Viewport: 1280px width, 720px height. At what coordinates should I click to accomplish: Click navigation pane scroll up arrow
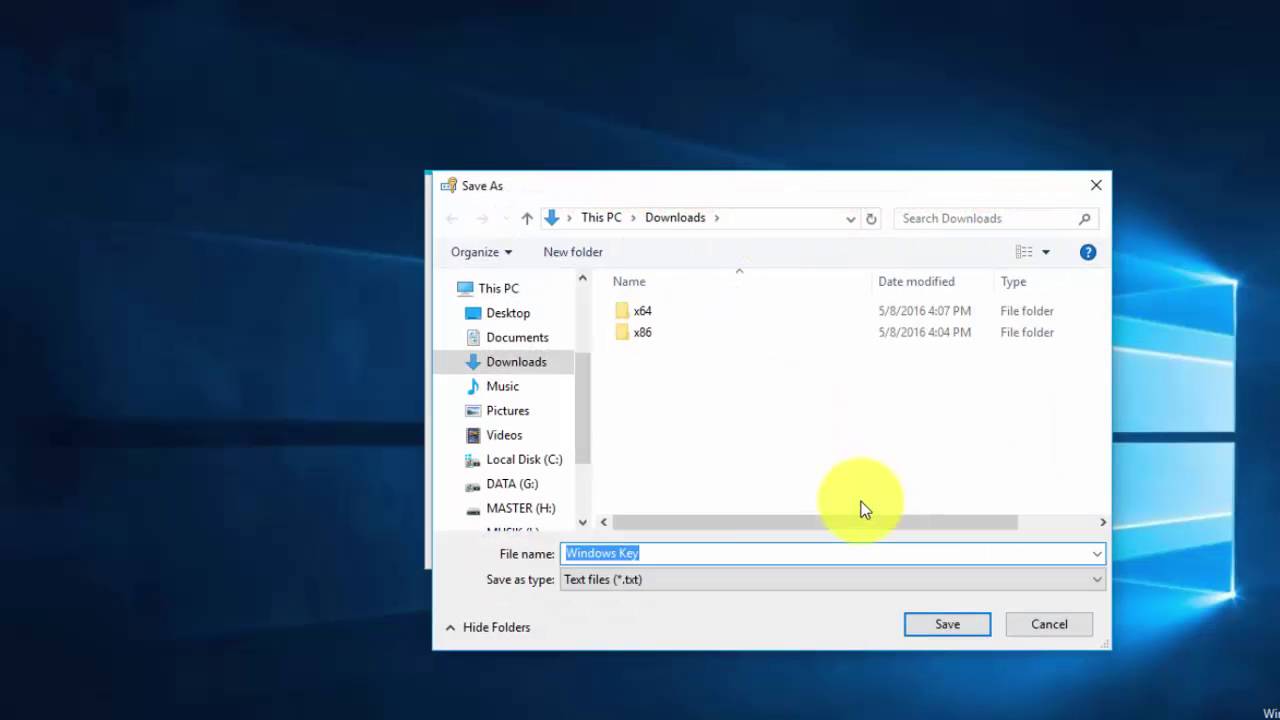(583, 279)
